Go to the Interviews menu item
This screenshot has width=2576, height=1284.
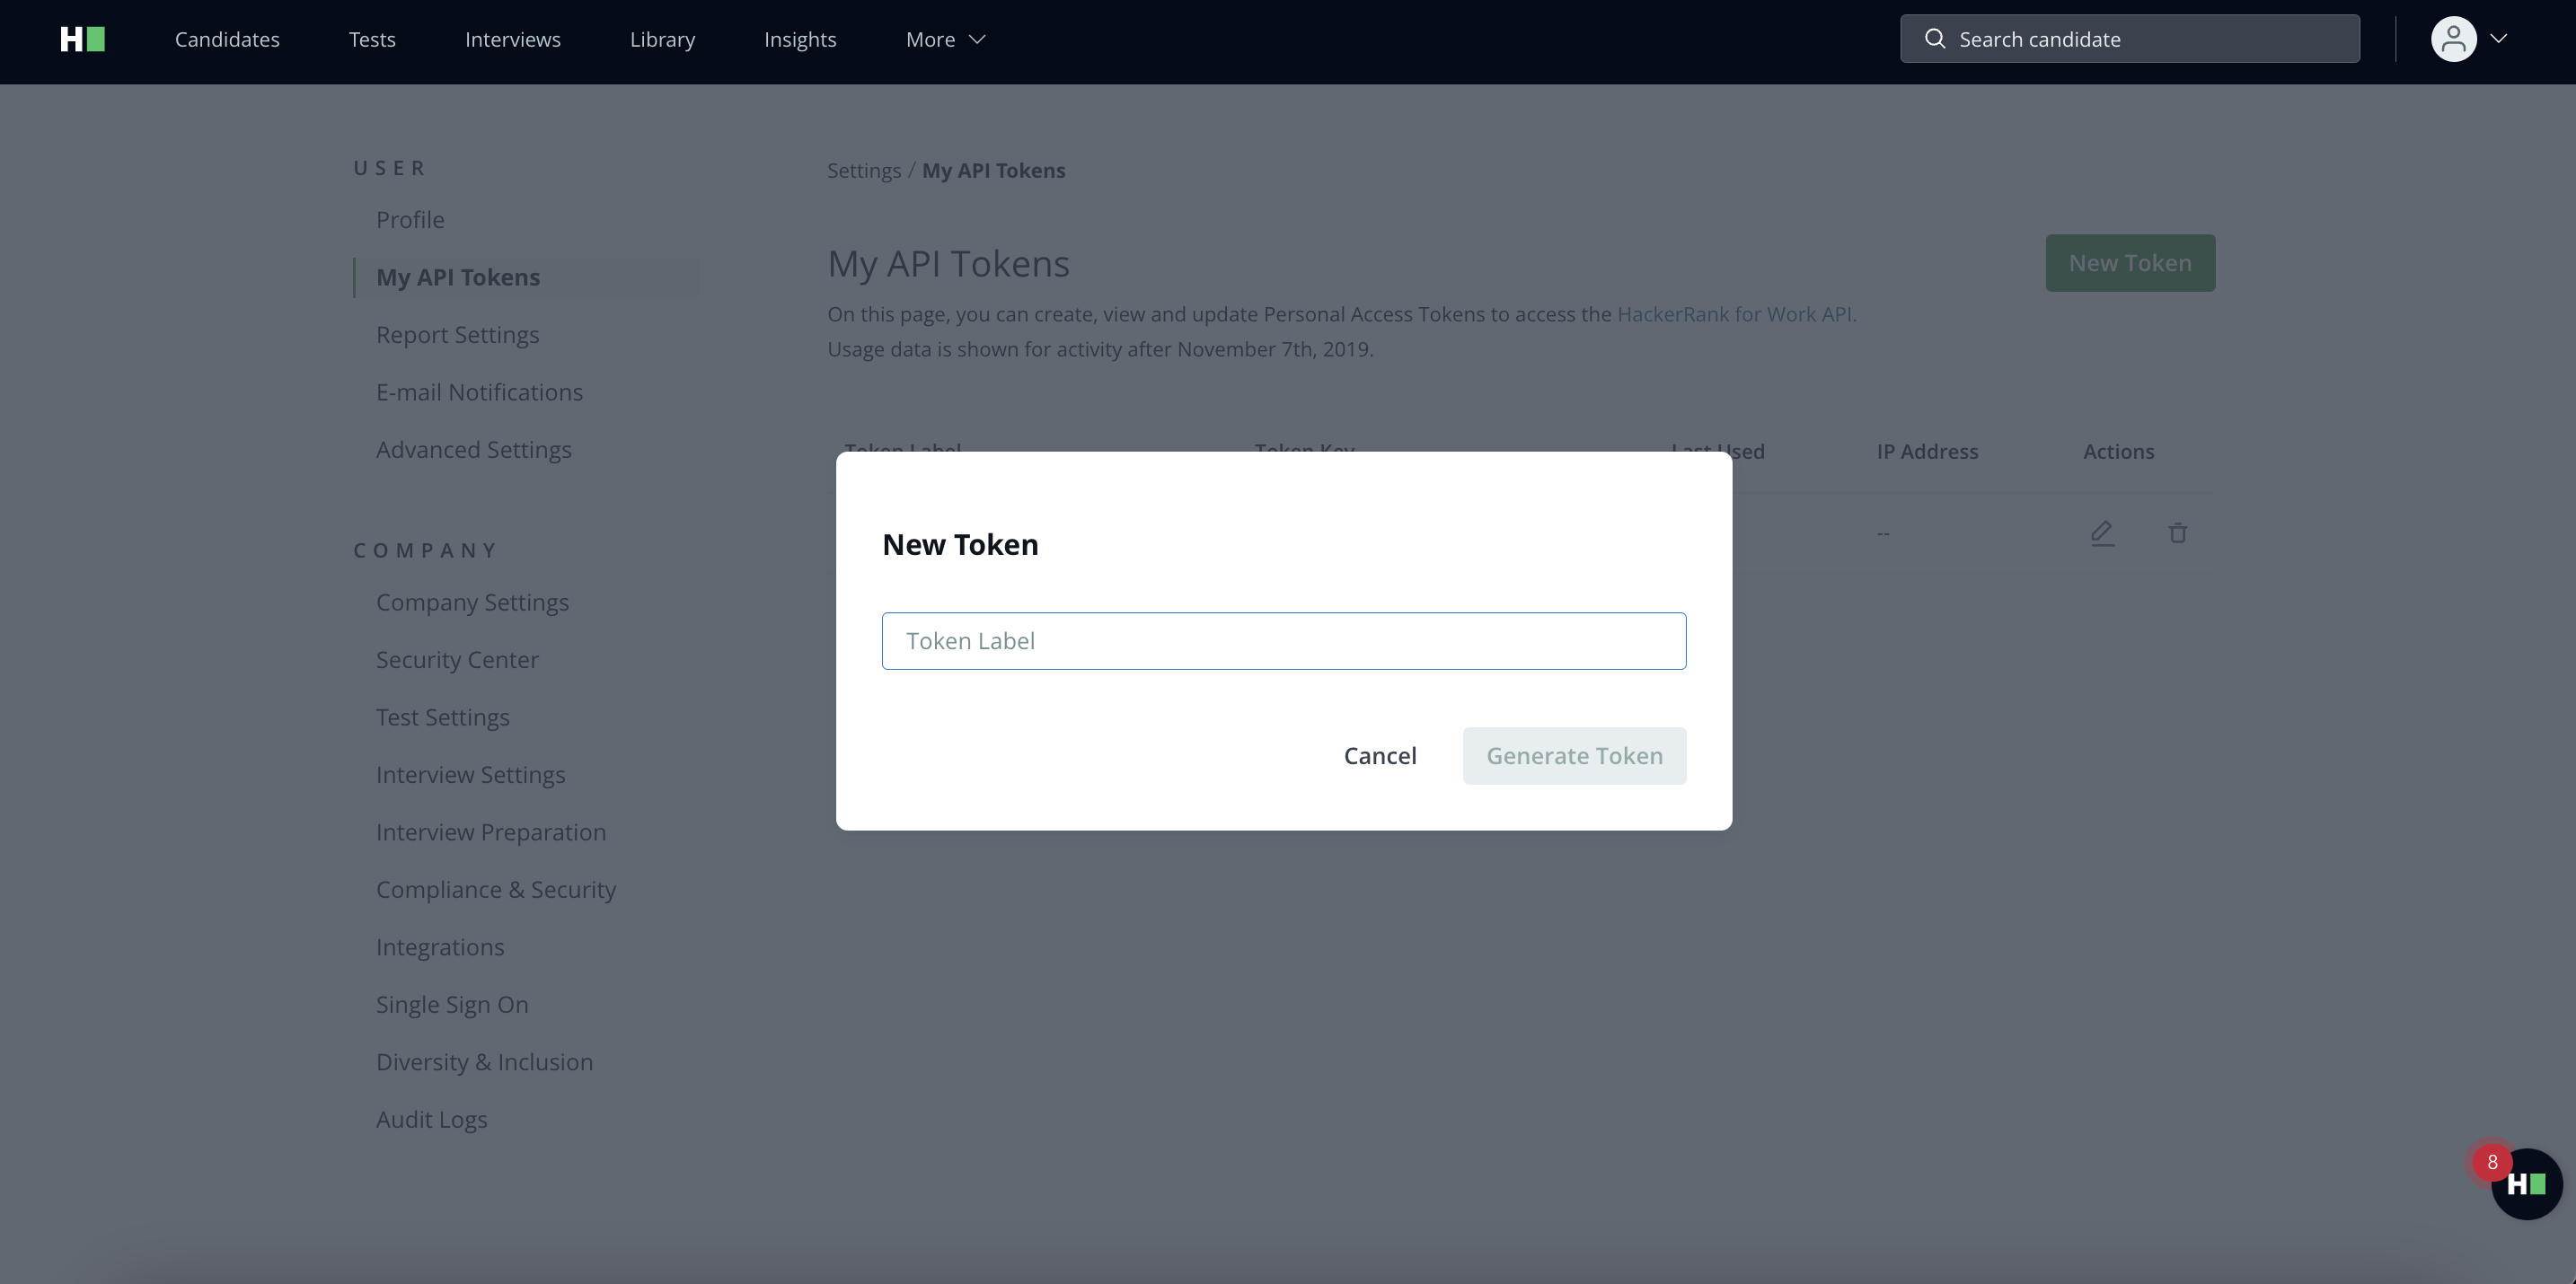[512, 39]
